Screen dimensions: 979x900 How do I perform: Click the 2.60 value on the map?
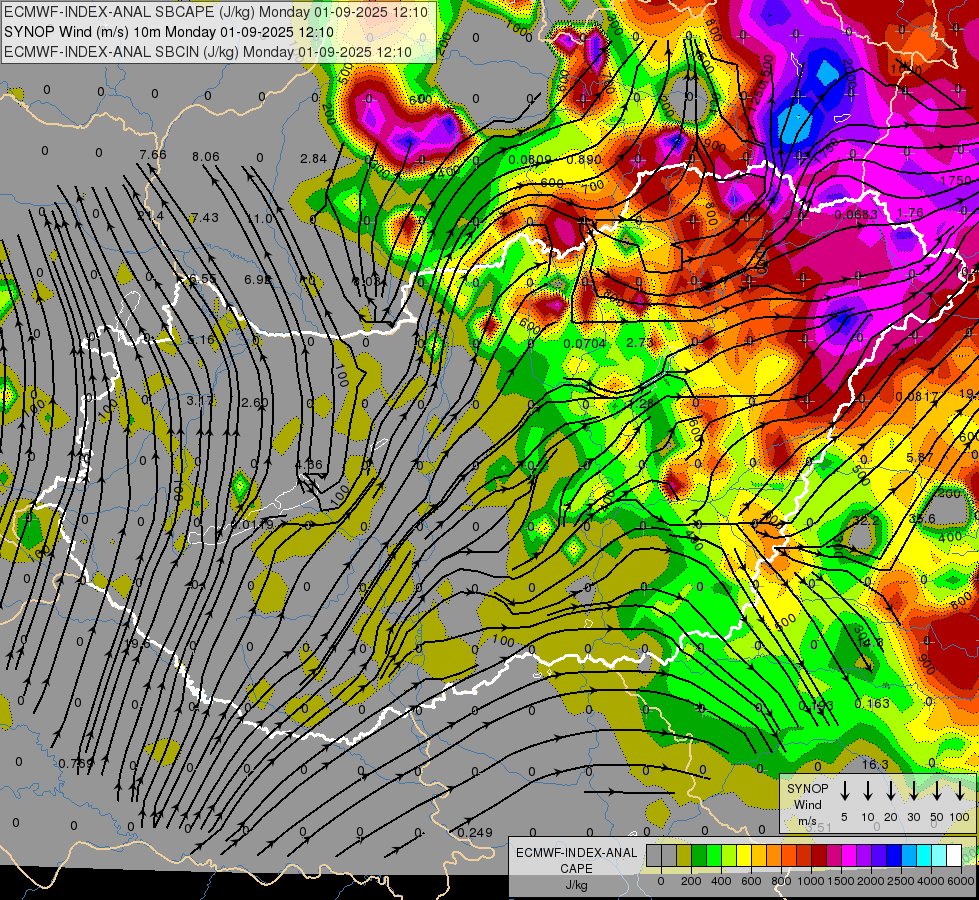255,403
